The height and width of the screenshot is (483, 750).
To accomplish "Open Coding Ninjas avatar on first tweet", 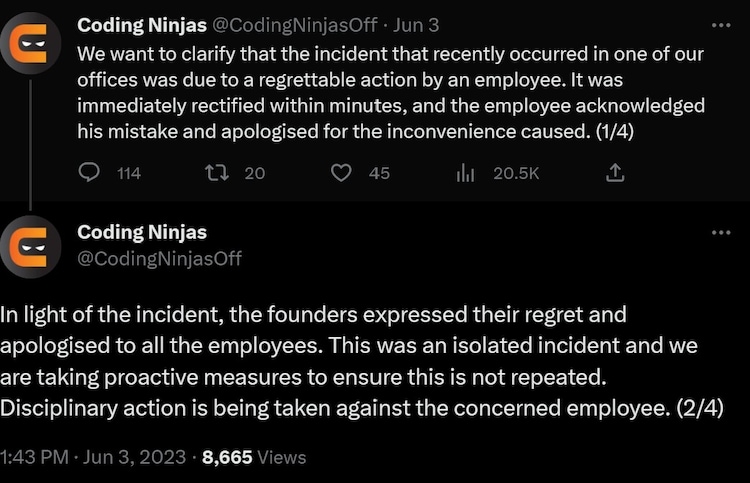I will click(30, 41).
